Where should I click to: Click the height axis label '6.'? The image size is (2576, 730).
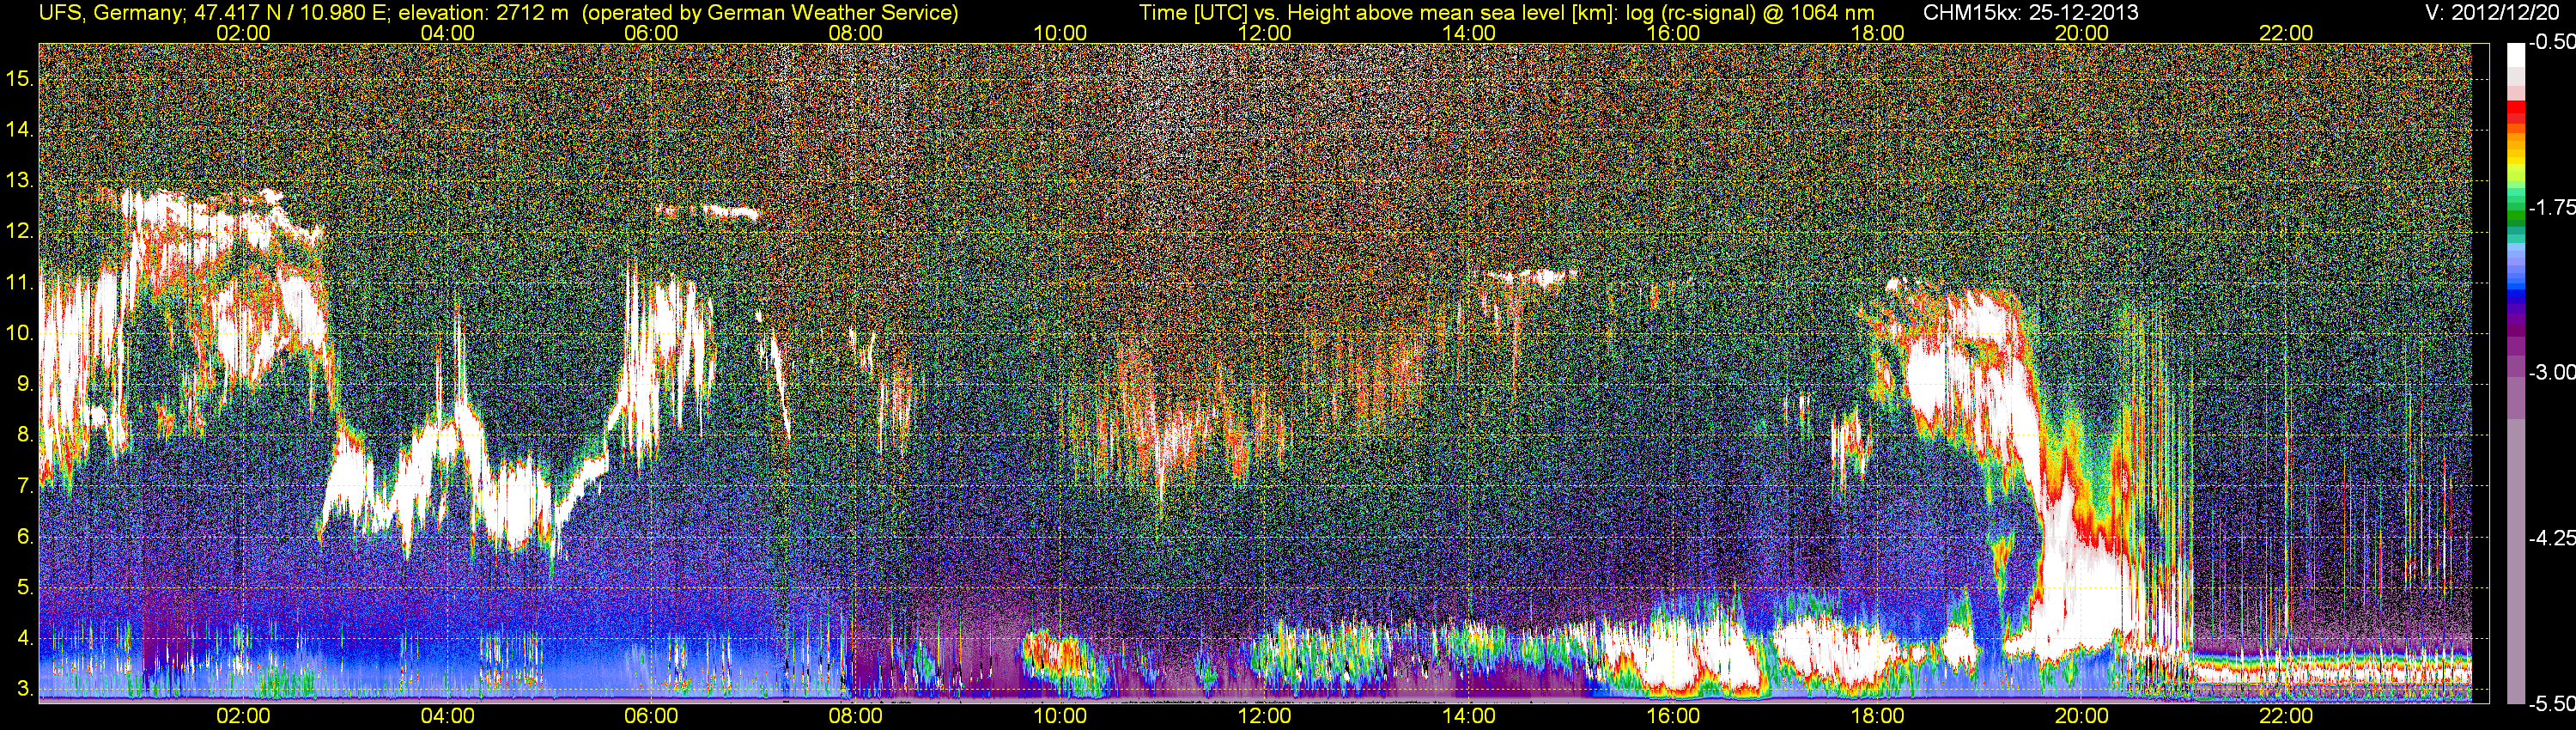coord(25,536)
